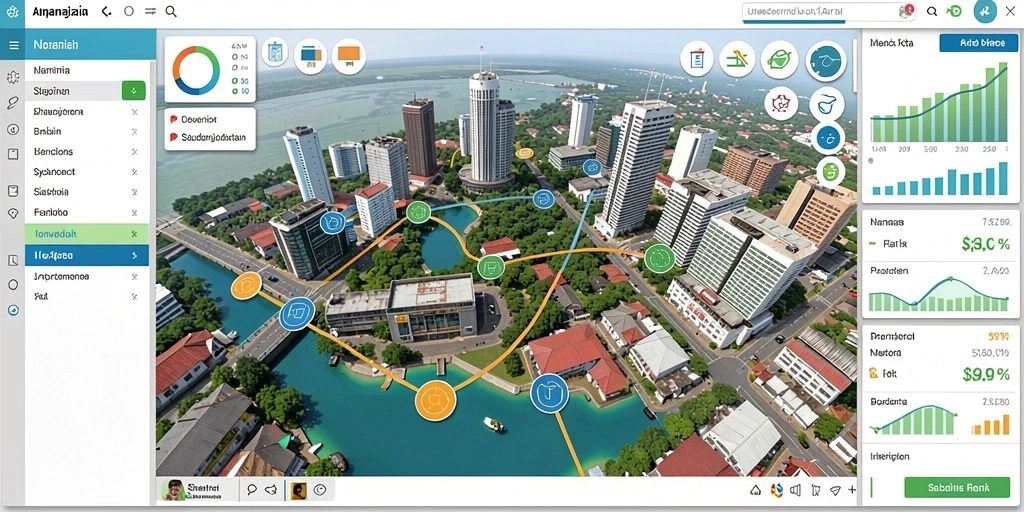Click the blue cup round icon on map
Screen dimensions: 1024x512
click(x=827, y=104)
